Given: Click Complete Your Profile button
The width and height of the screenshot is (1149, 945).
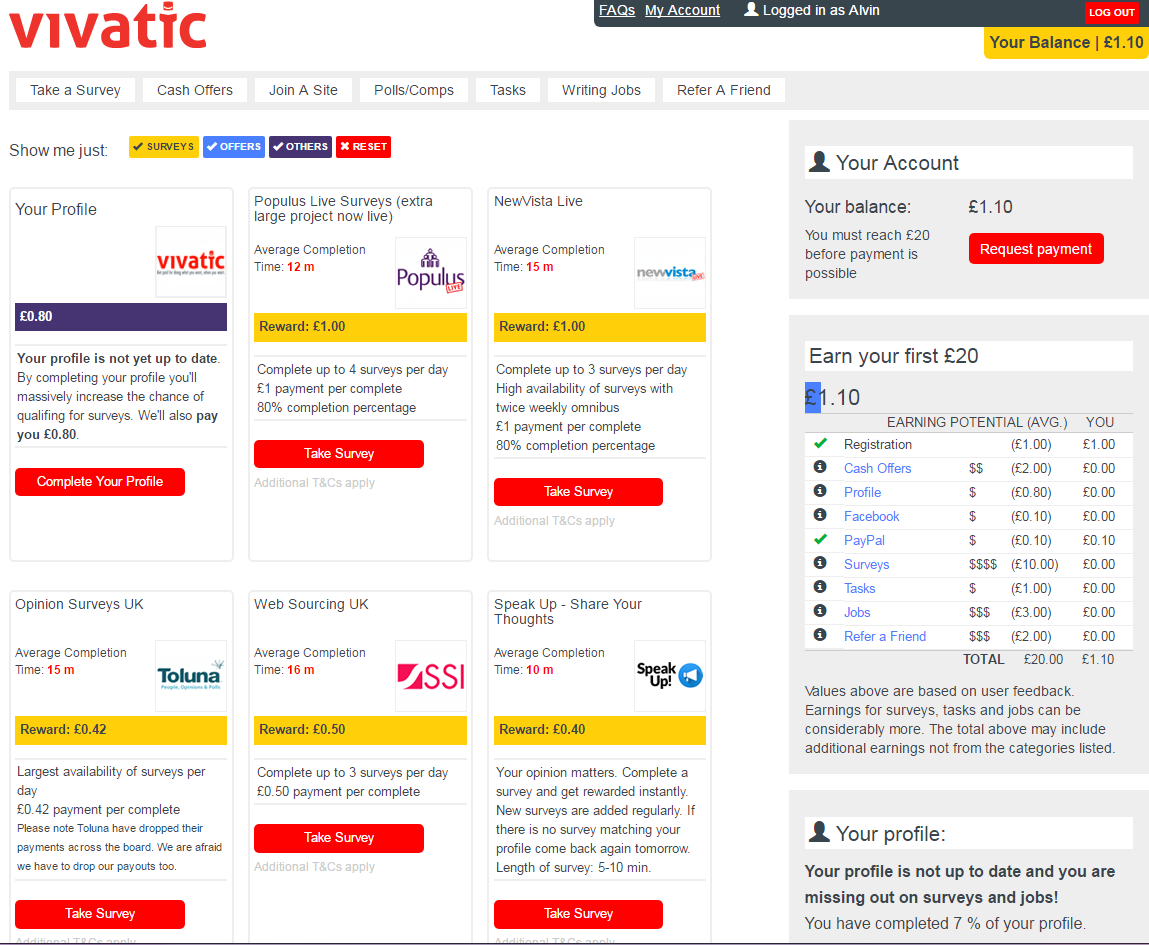Looking at the screenshot, I should 100,481.
